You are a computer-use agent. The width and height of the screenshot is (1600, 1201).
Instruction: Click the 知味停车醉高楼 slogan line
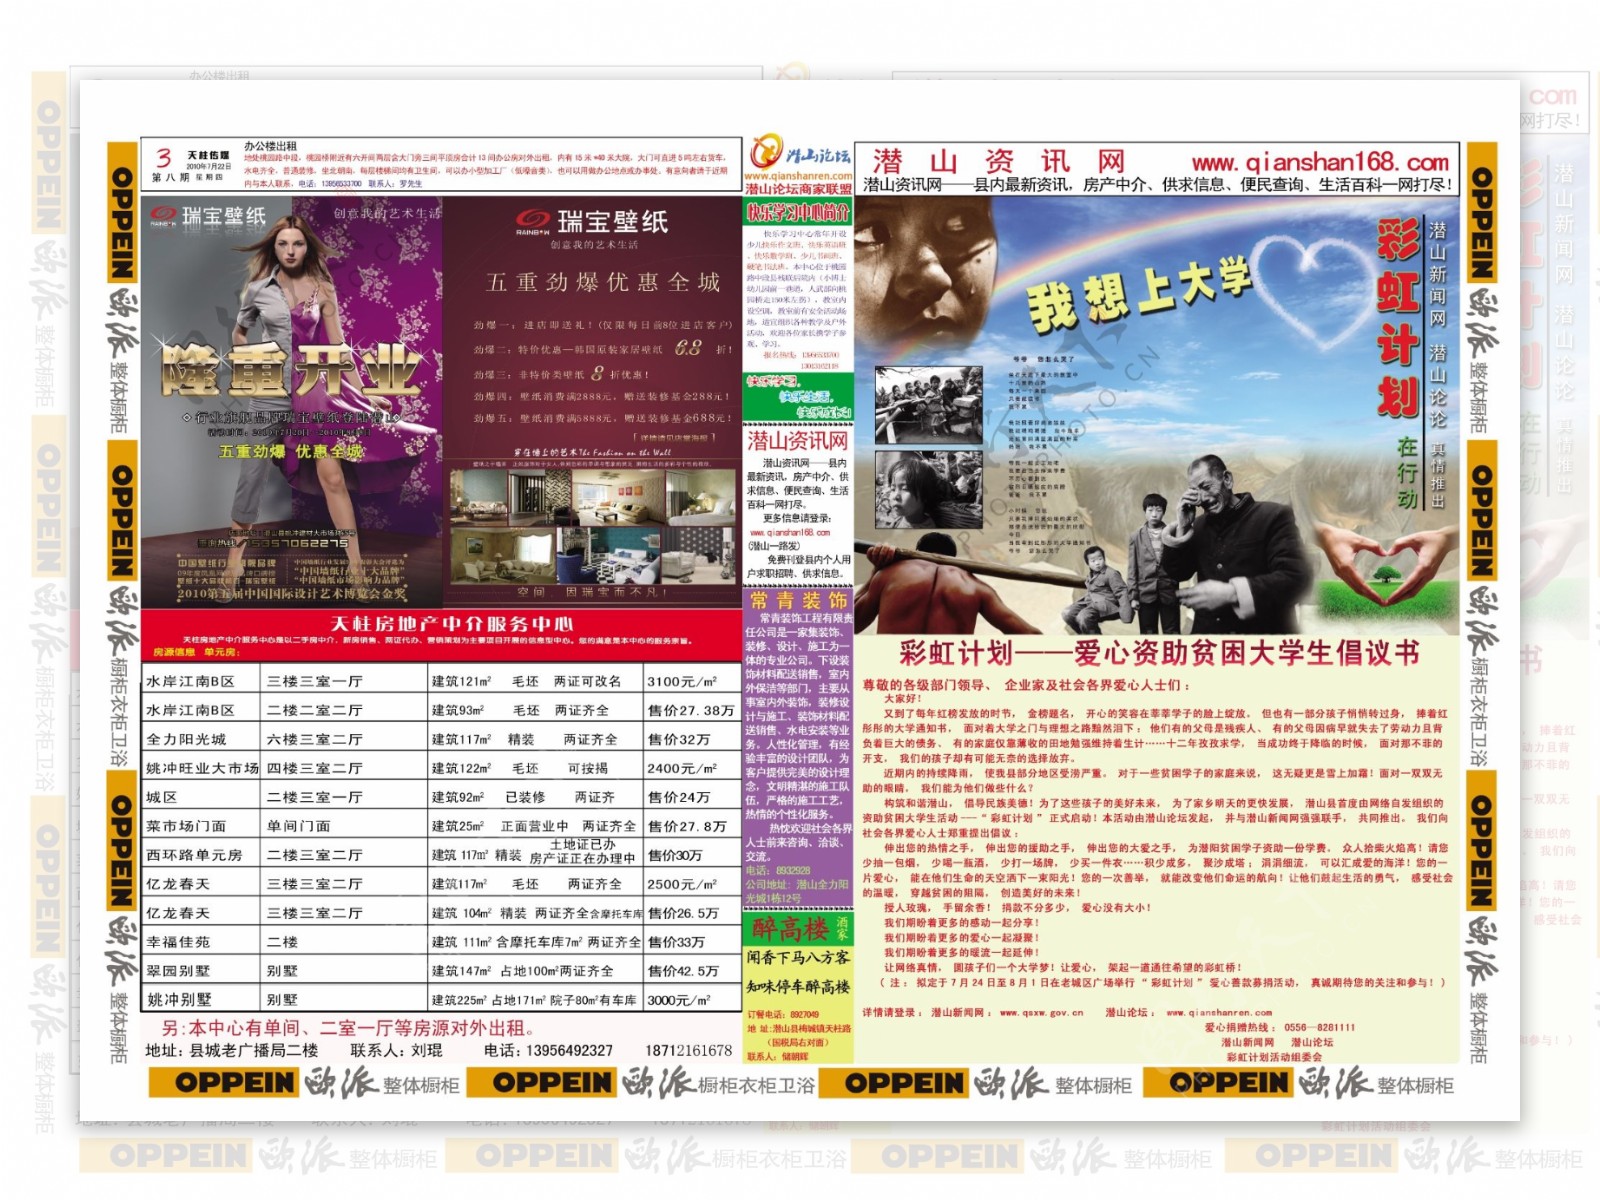pos(798,987)
